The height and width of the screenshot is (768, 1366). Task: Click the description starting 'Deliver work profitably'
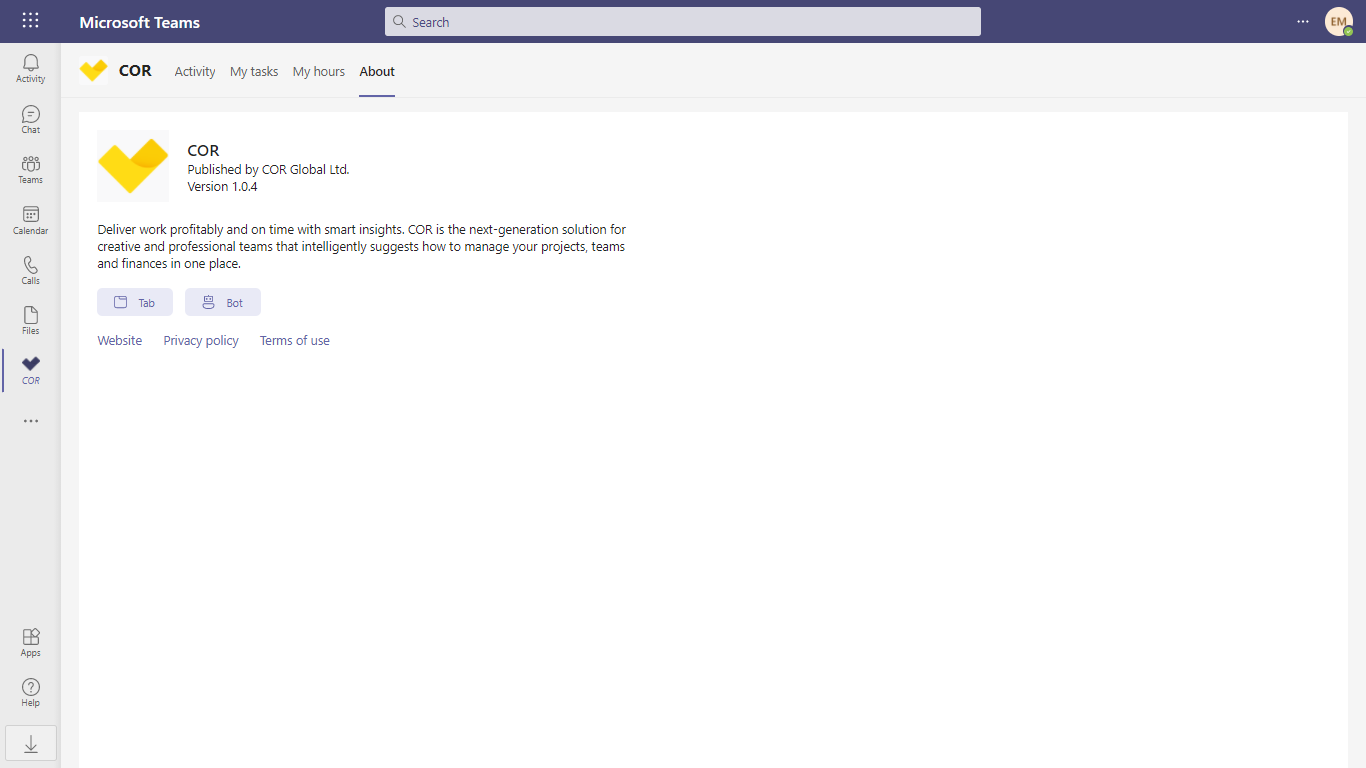(362, 247)
